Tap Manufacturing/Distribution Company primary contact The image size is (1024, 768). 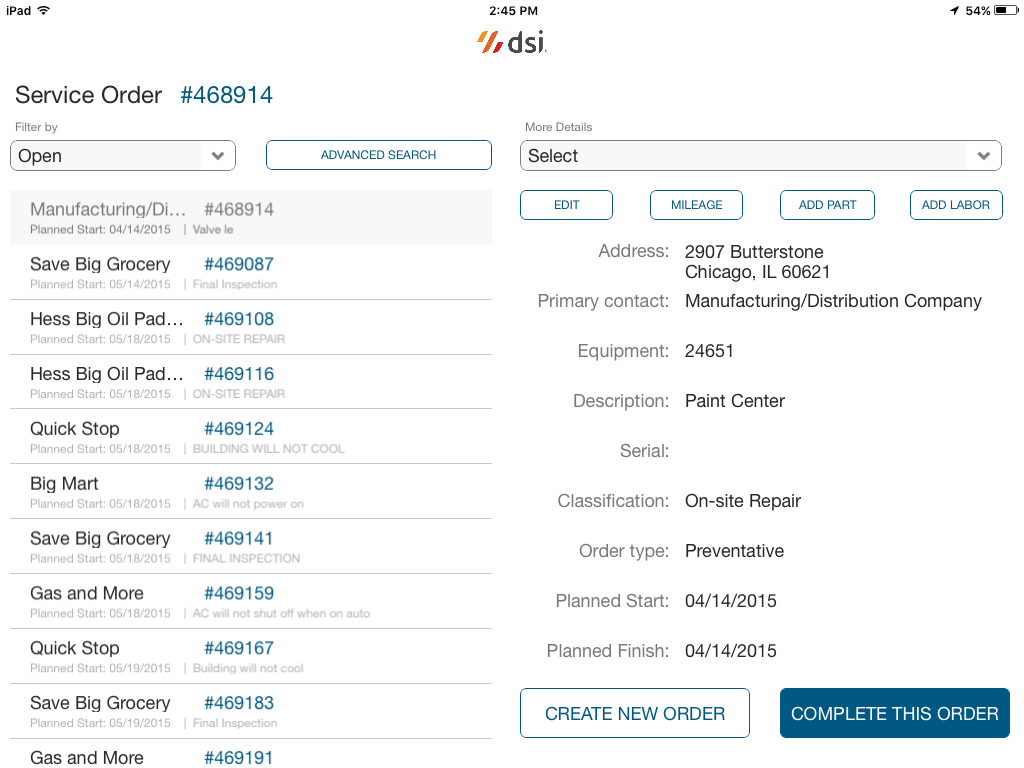833,301
